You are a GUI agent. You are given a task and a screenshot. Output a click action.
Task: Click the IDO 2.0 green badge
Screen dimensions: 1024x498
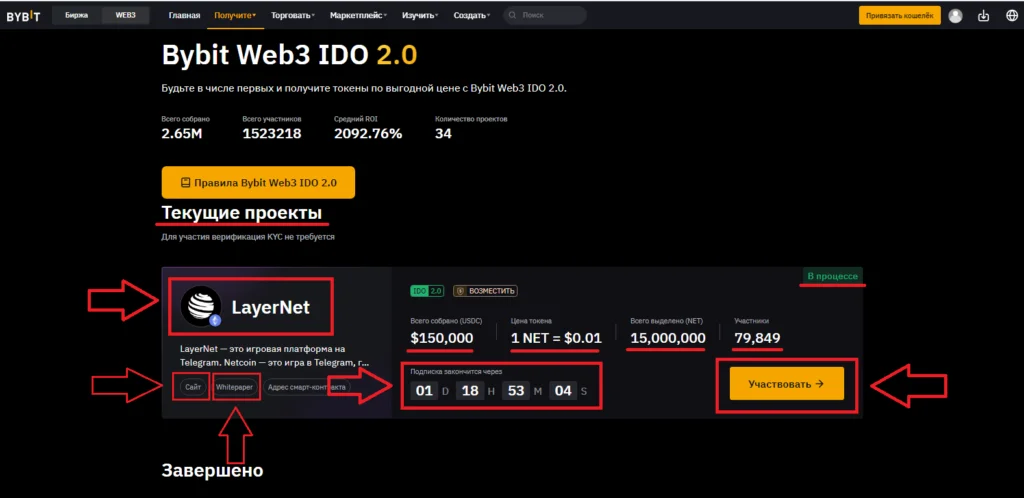(426, 290)
